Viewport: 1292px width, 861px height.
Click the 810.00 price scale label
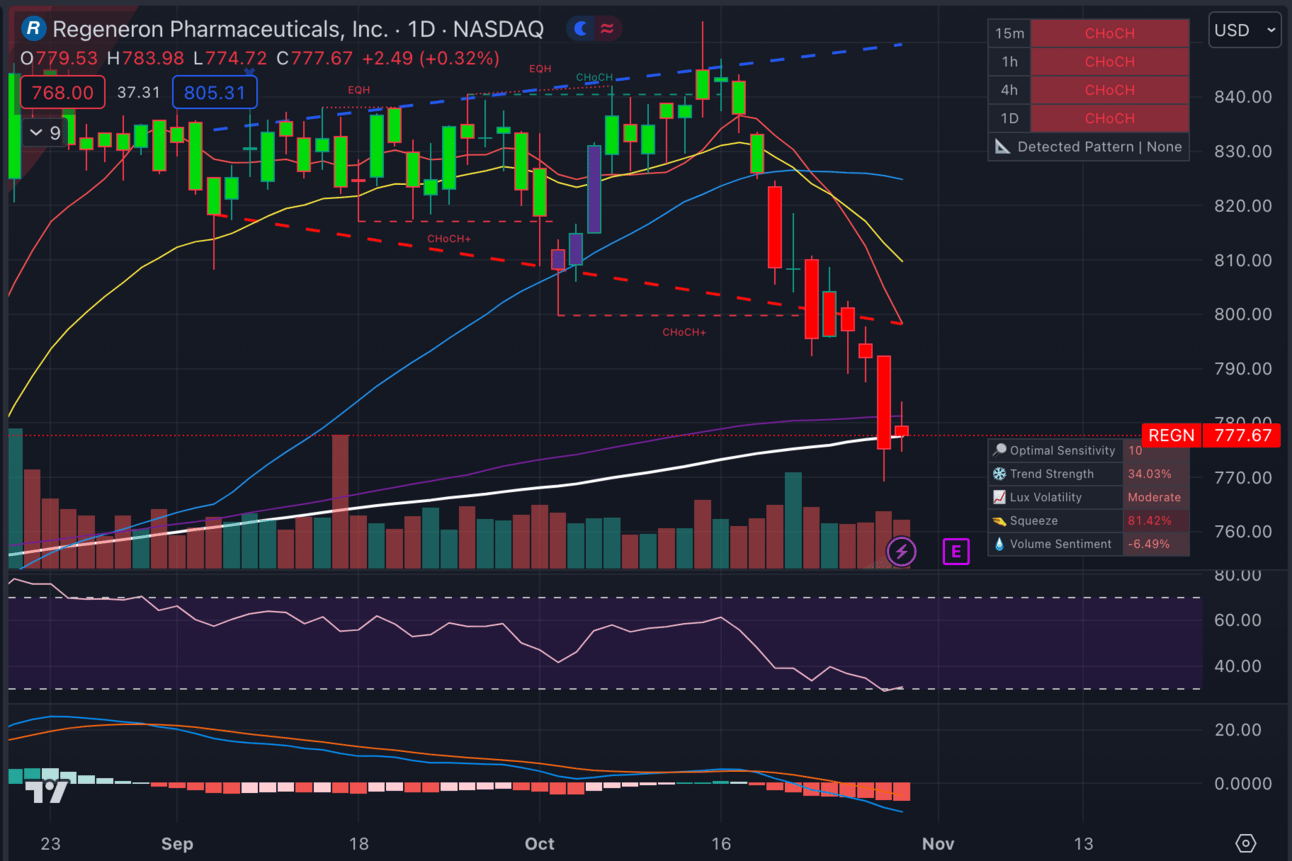click(1242, 260)
